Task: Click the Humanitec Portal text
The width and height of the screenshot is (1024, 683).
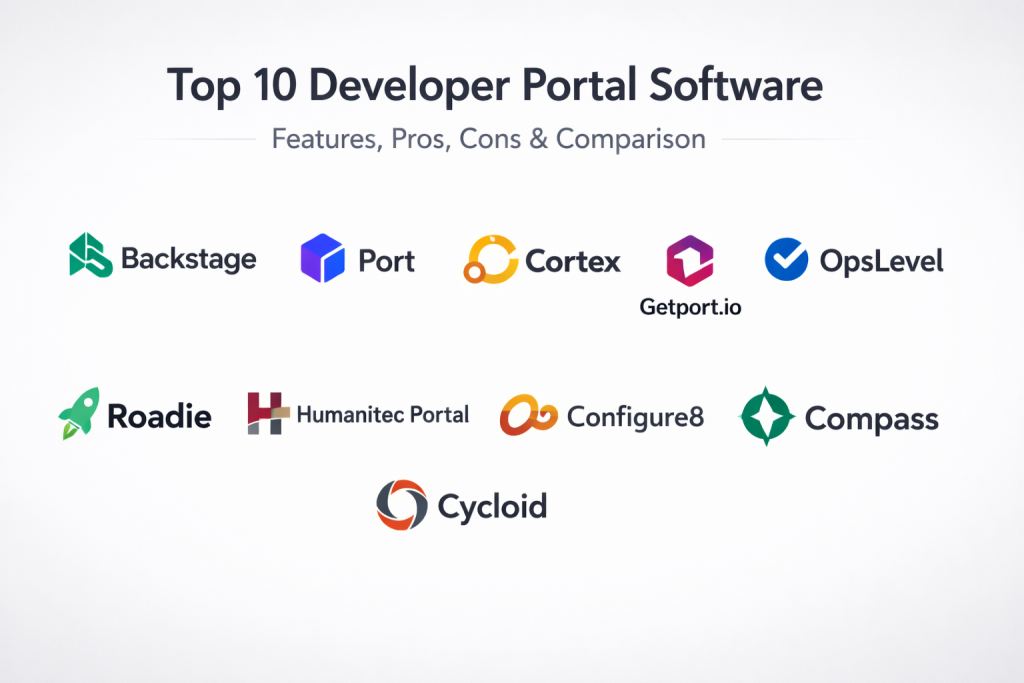Action: coord(383,414)
